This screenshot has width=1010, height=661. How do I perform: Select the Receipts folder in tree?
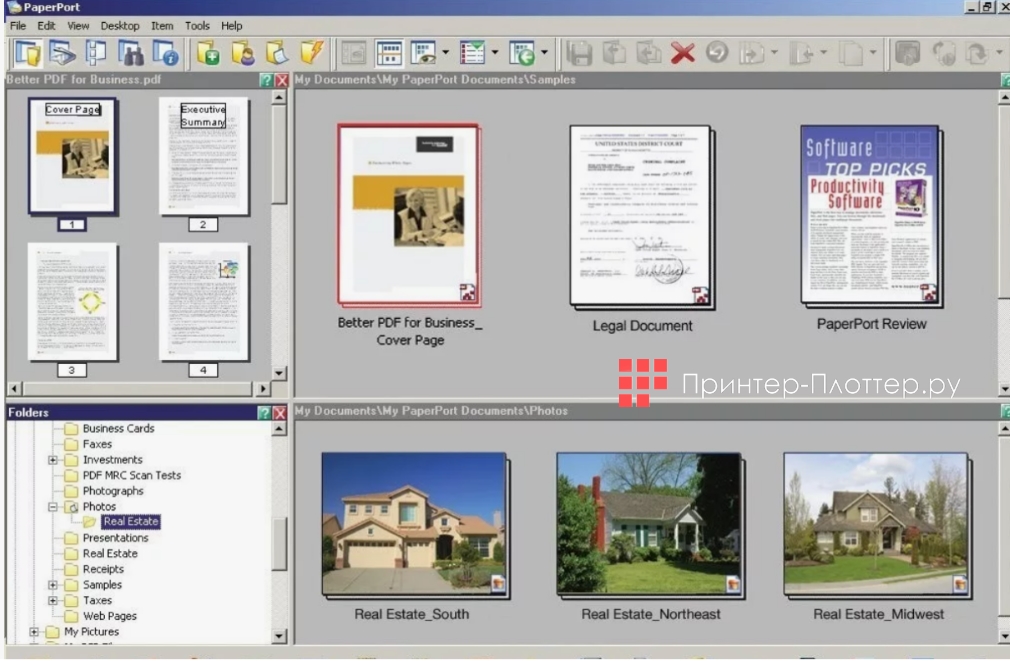[103, 569]
